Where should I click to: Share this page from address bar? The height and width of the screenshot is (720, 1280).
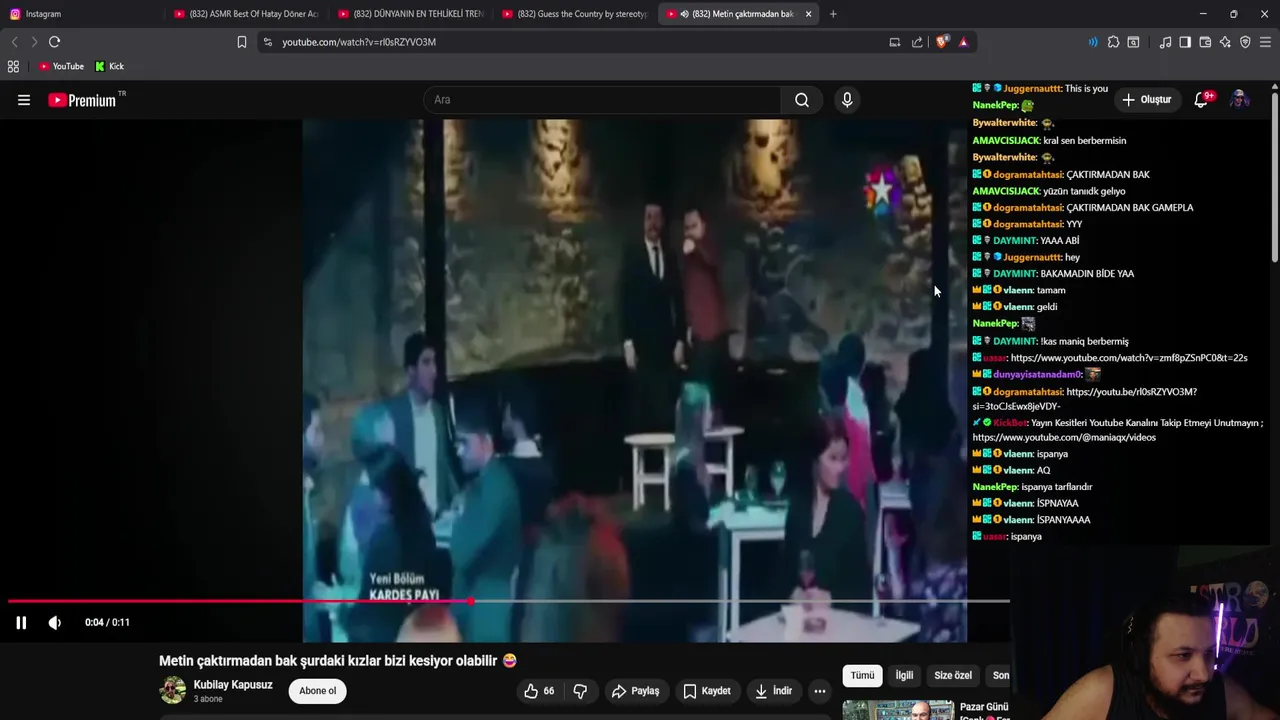click(917, 42)
